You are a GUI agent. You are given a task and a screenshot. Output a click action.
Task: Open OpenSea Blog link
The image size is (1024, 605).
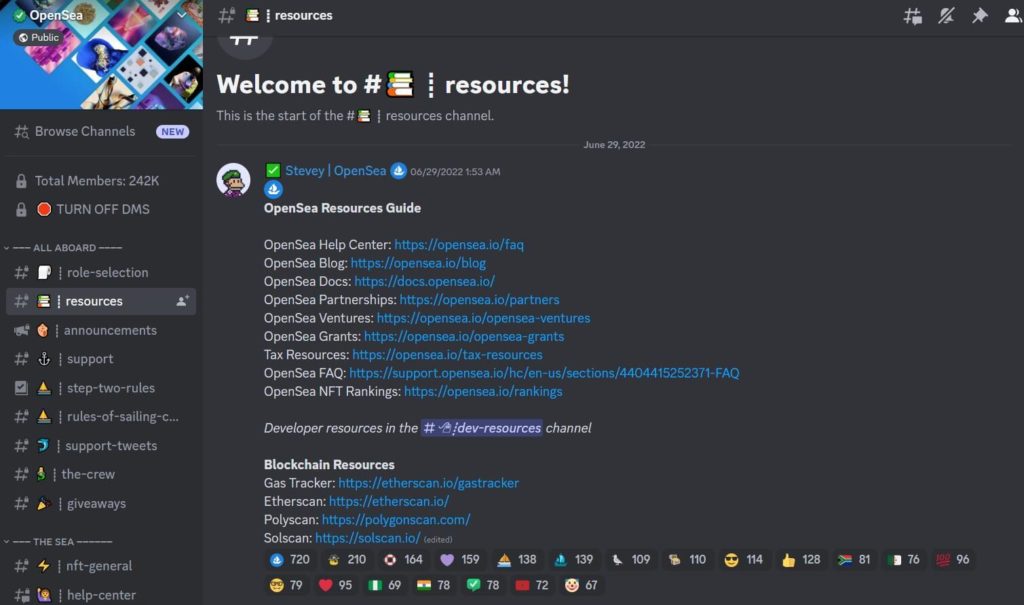pyautogui.click(x=418, y=263)
